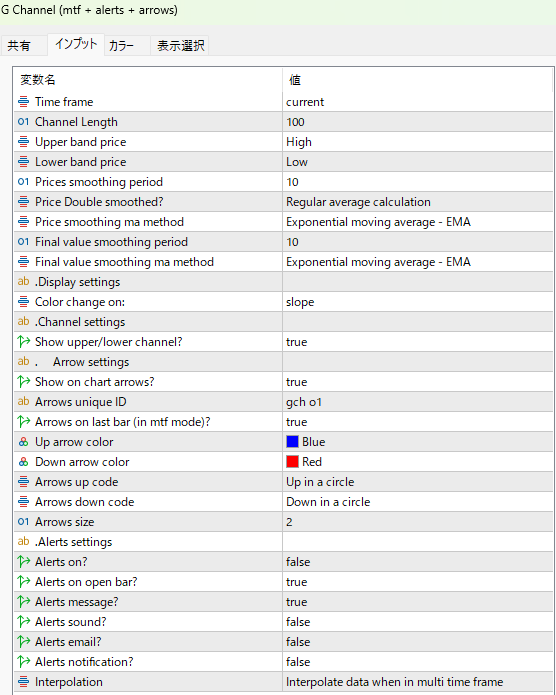Toggle the Alerts on? false value
This screenshot has width=556, height=695.
tap(418, 562)
